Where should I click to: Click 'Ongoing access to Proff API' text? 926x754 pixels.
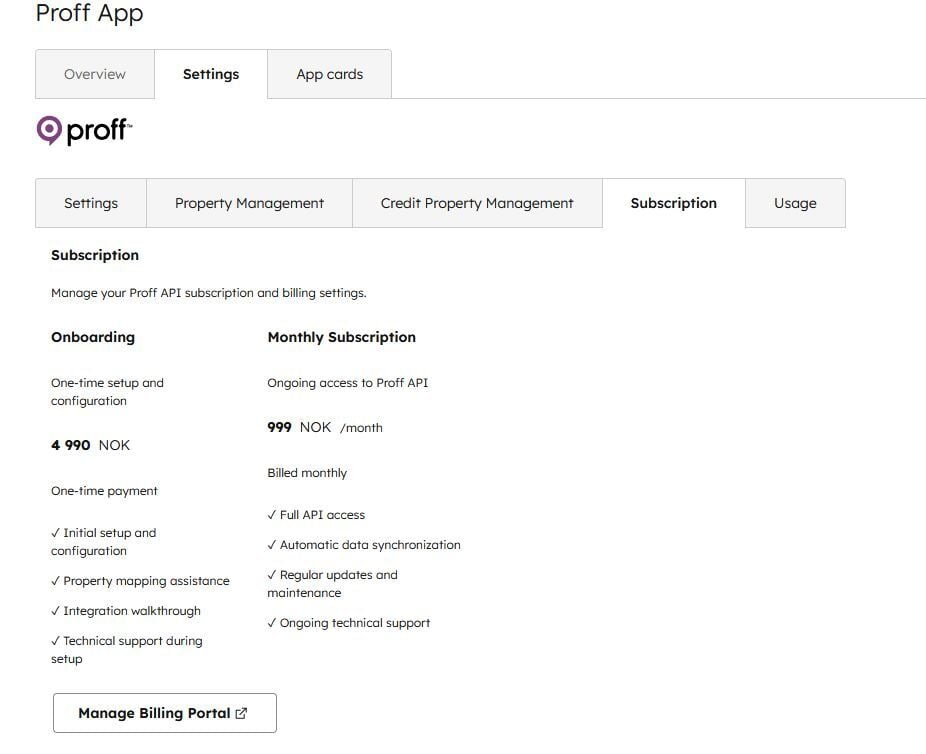pos(348,383)
